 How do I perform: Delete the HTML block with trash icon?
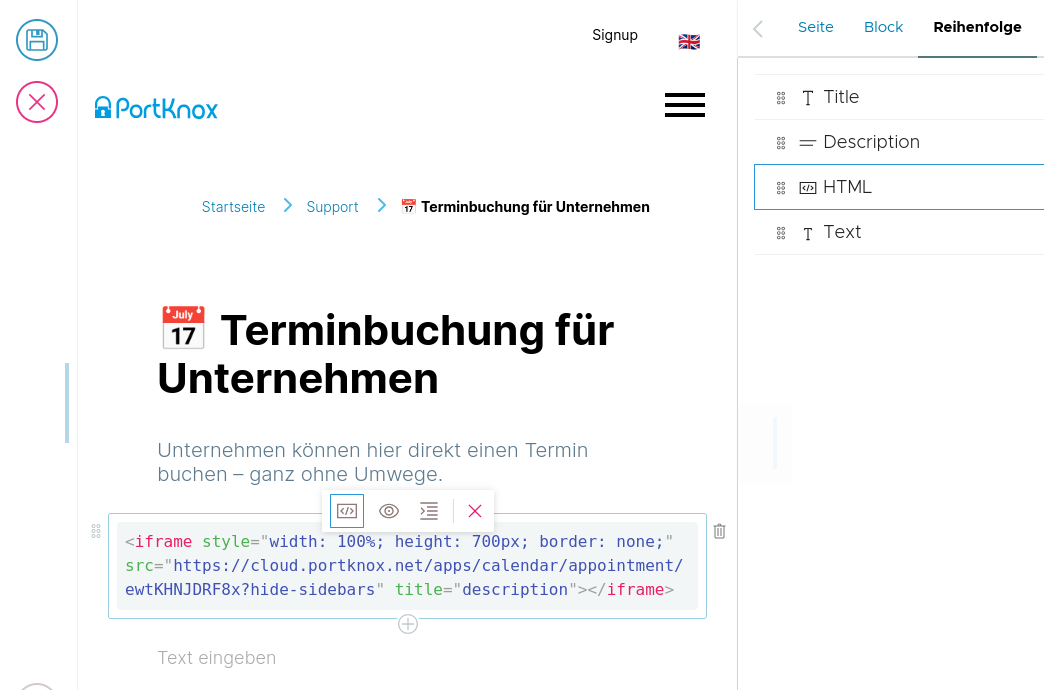click(719, 532)
